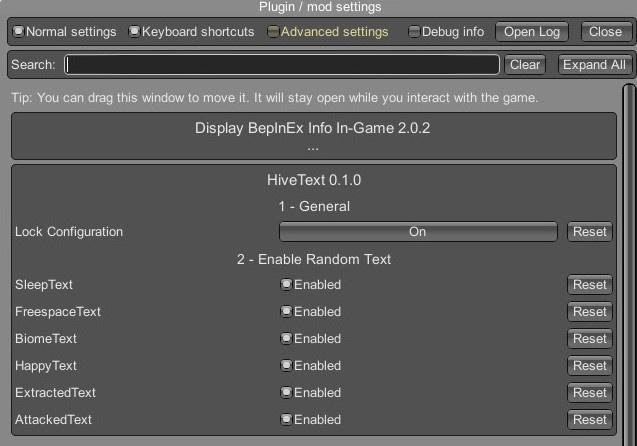Reset the AttackedText setting
Image resolution: width=637 pixels, height=446 pixels.
[x=589, y=420]
